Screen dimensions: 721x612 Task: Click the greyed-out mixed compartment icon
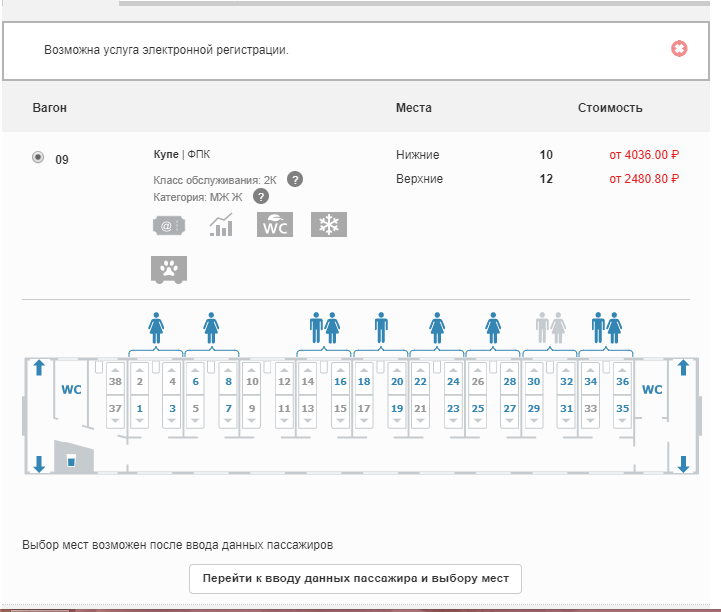550,326
